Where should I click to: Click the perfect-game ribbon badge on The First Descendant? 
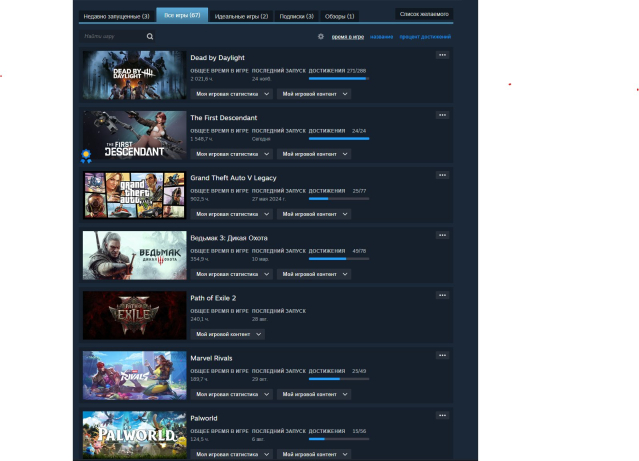86,154
